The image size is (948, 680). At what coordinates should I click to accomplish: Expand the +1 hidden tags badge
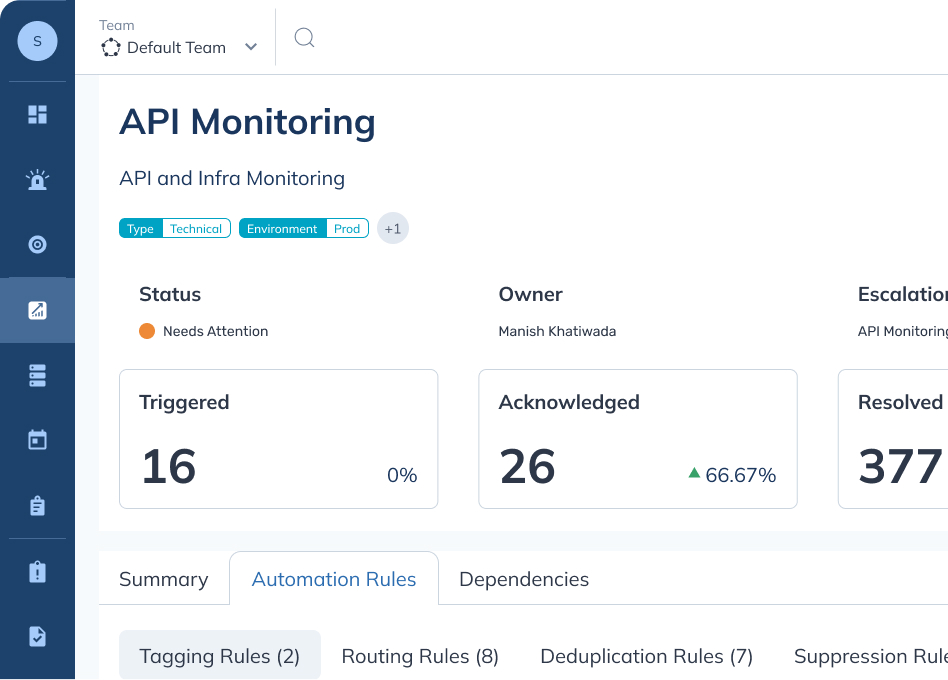coord(392,228)
